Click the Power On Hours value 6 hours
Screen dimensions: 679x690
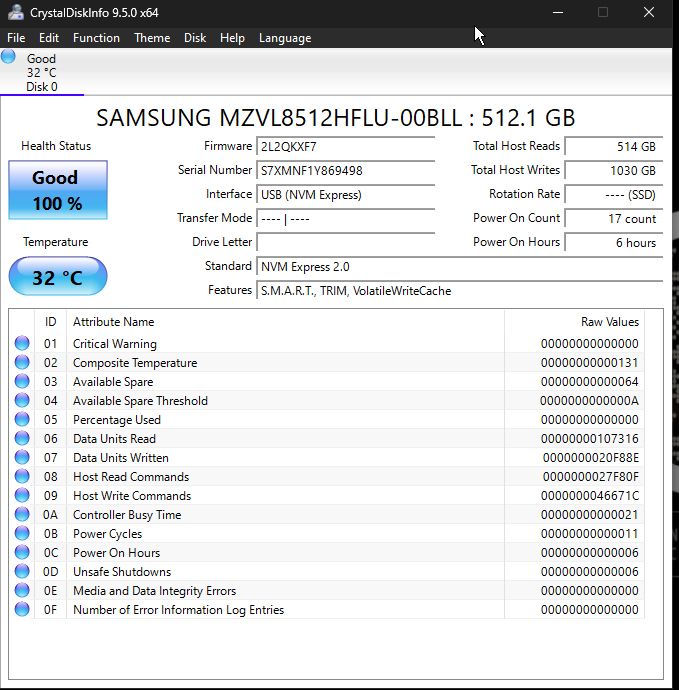(x=614, y=242)
